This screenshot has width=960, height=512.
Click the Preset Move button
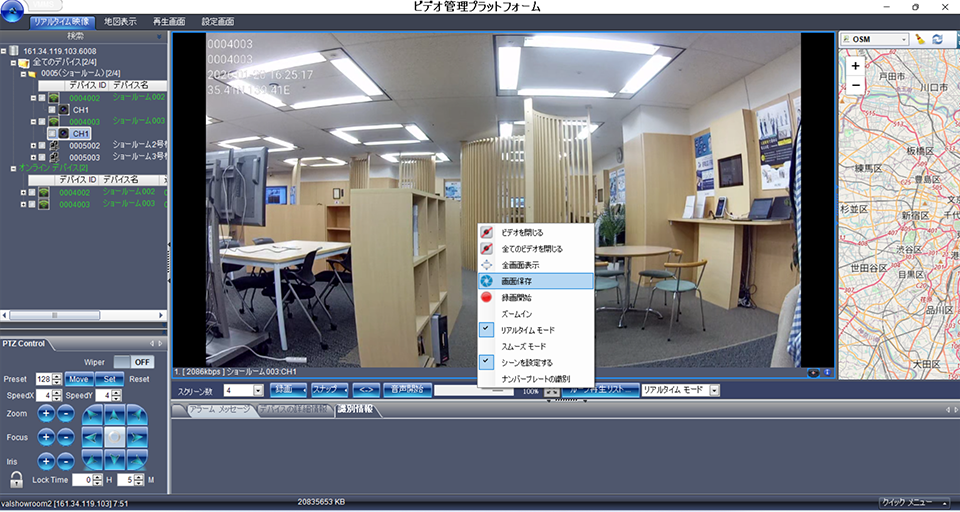pyautogui.click(x=78, y=379)
